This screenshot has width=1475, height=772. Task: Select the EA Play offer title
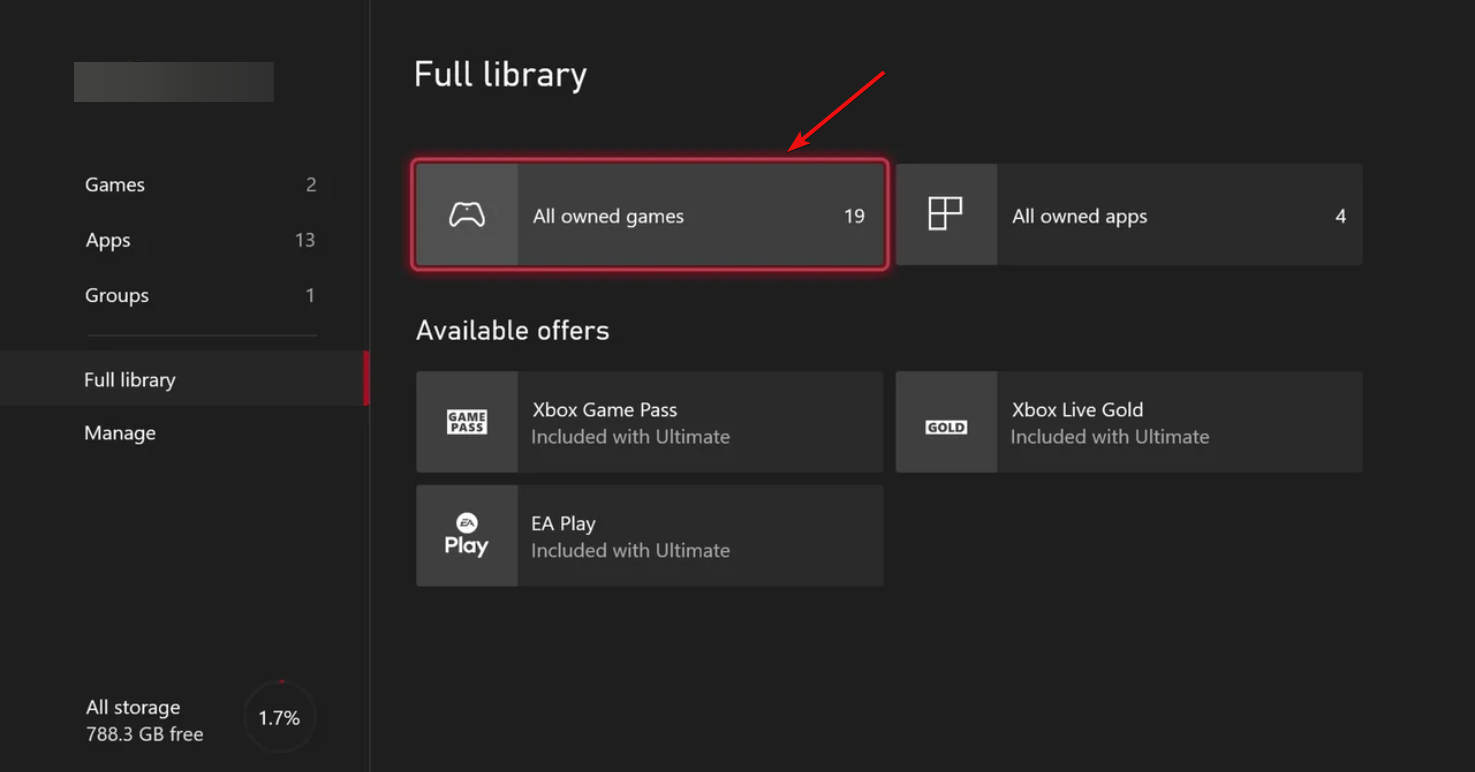(563, 524)
